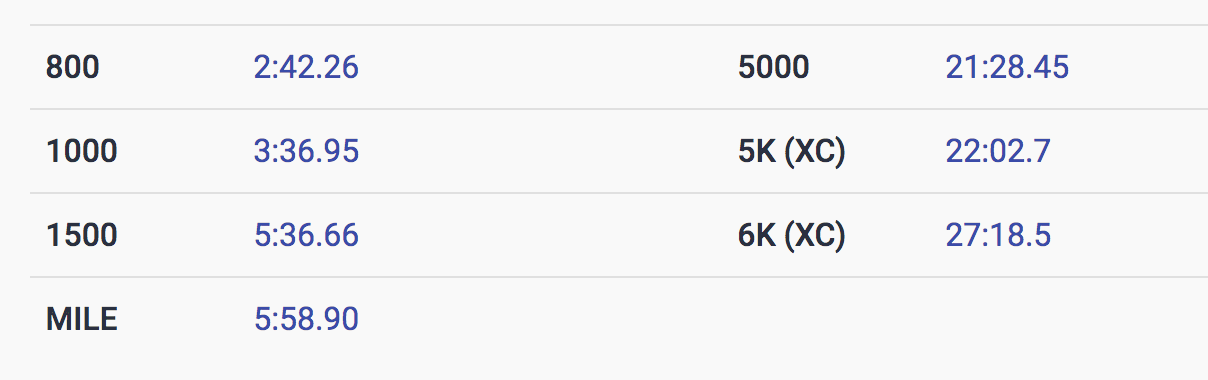Click the gap between 1500 label and 5:36.66

(186, 236)
